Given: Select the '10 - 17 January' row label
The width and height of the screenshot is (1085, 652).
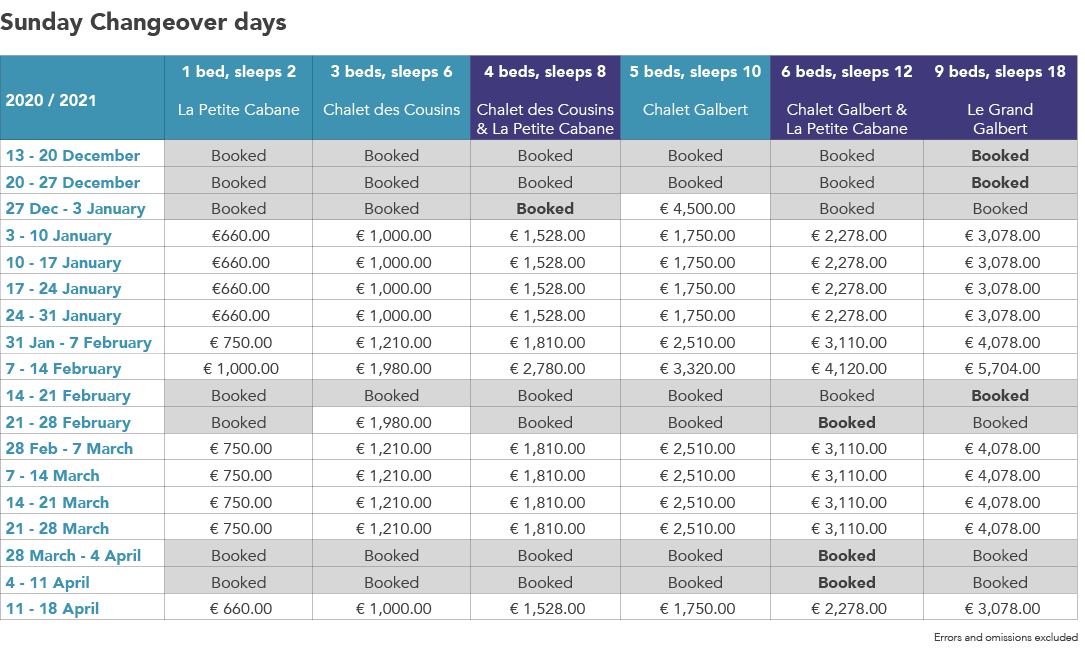Looking at the screenshot, I should (x=63, y=262).
